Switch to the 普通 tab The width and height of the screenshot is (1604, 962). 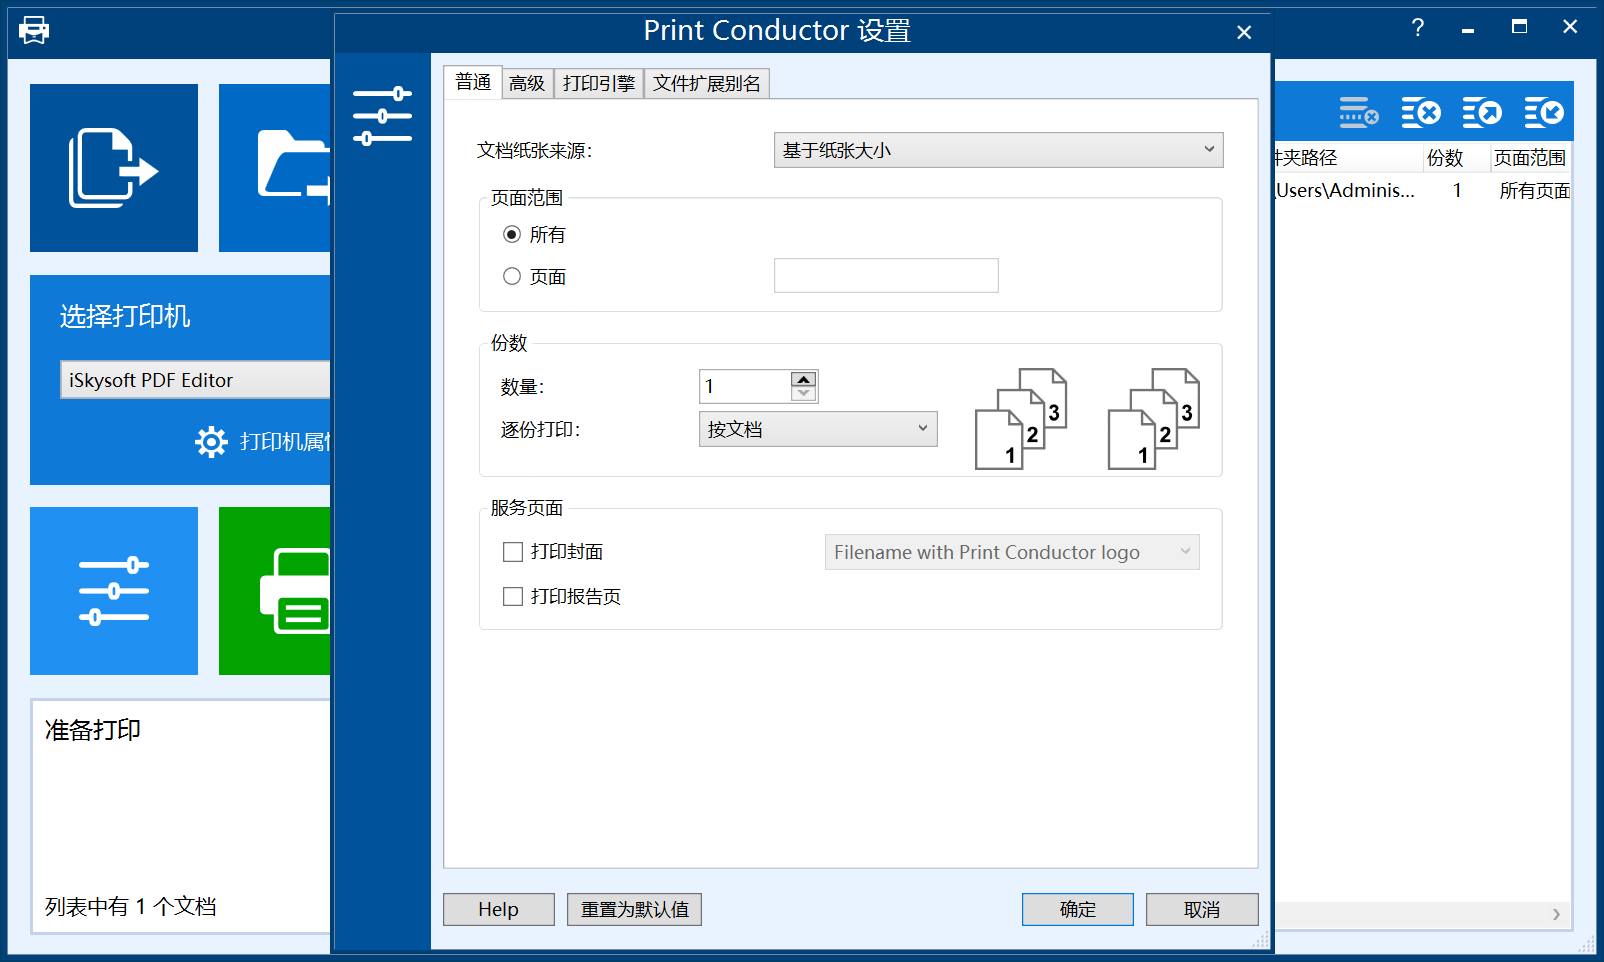[473, 82]
